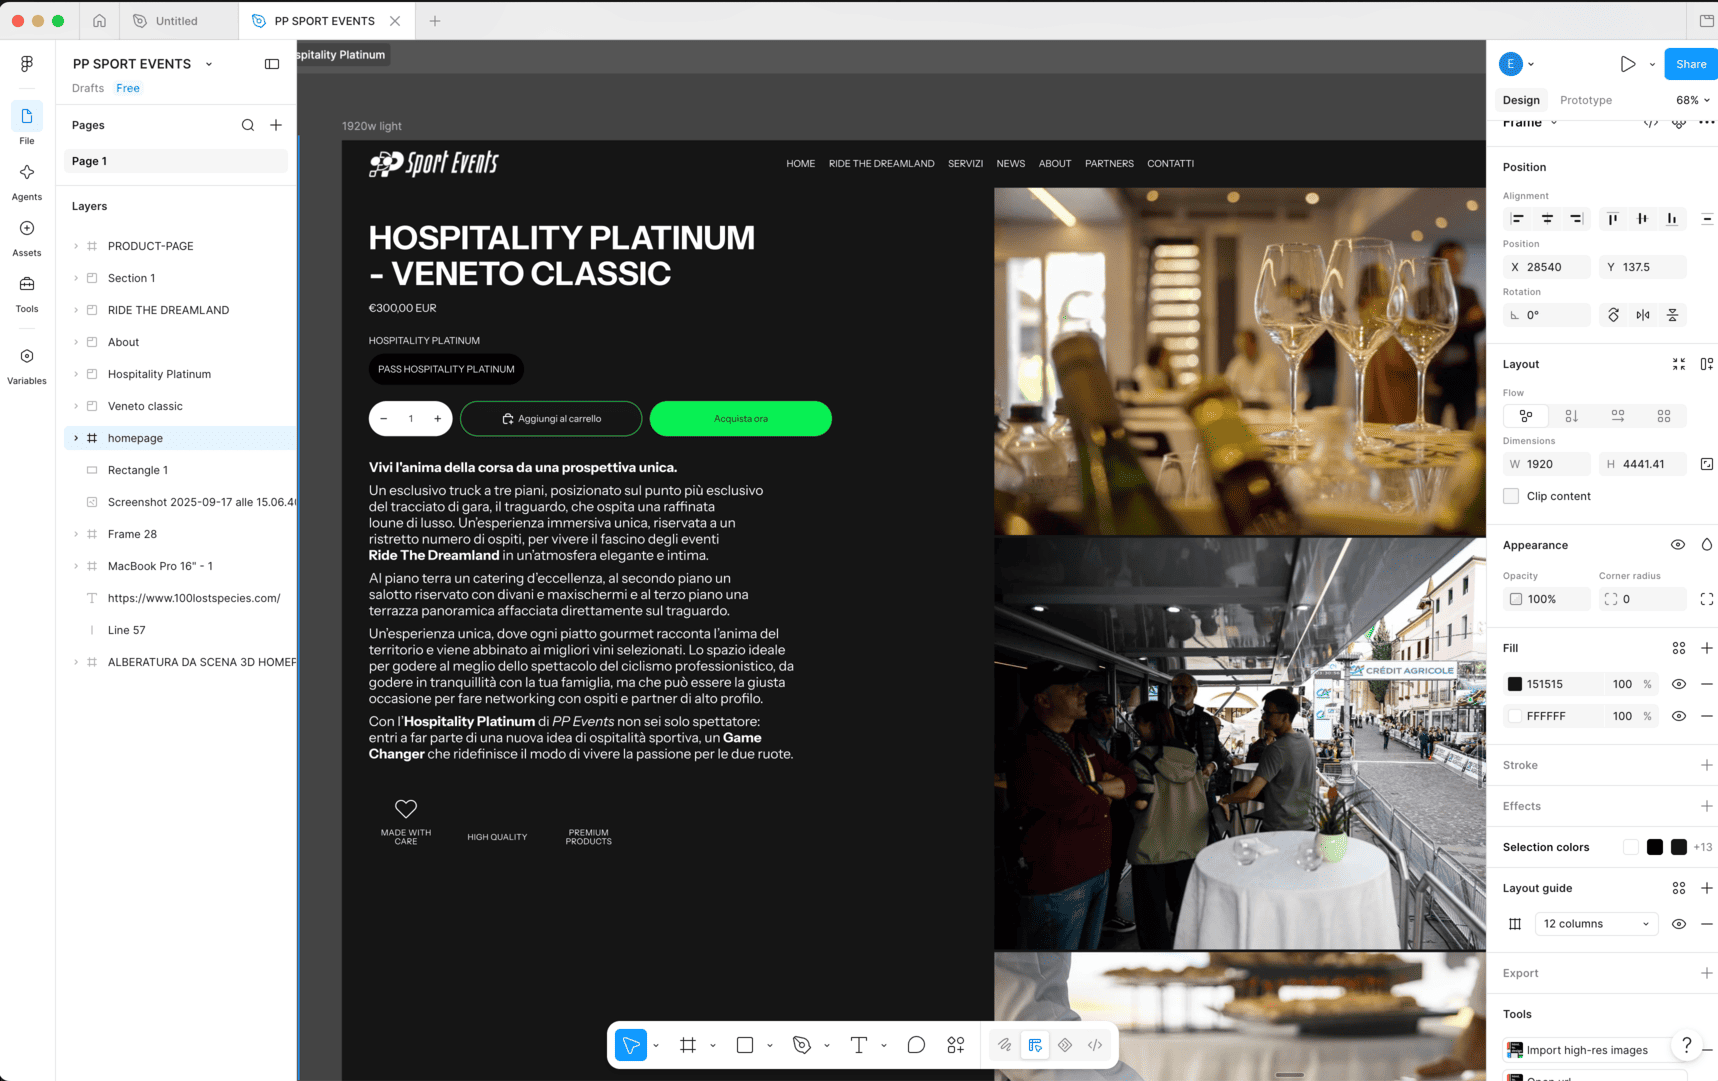Flip horizontal icon in Rotation row

pos(1643,315)
